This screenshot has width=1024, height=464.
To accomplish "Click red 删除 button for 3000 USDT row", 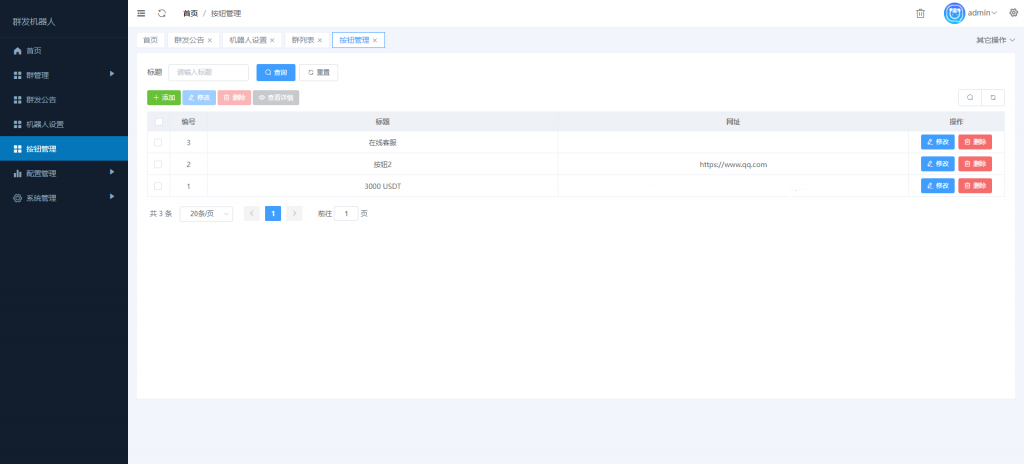I will [975, 186].
